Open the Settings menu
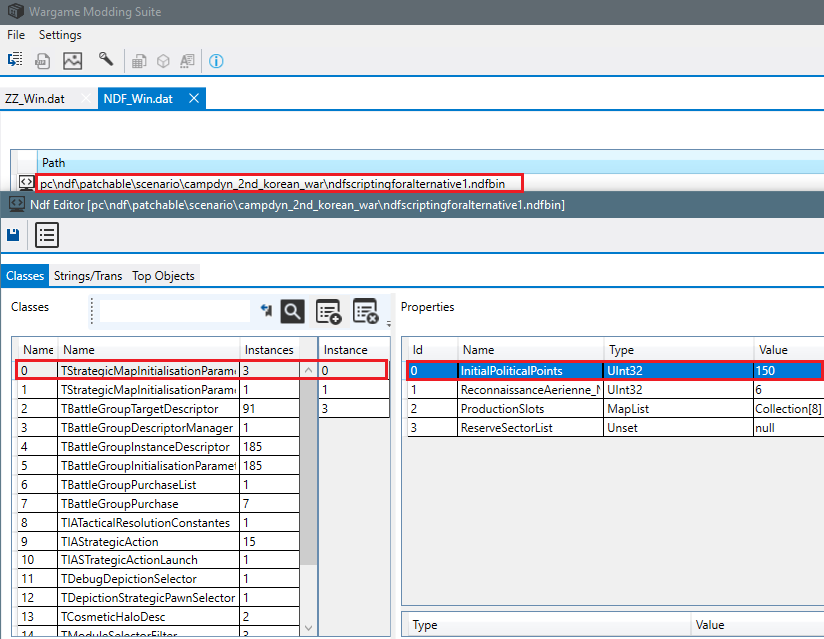The height and width of the screenshot is (639, 824). [60, 35]
